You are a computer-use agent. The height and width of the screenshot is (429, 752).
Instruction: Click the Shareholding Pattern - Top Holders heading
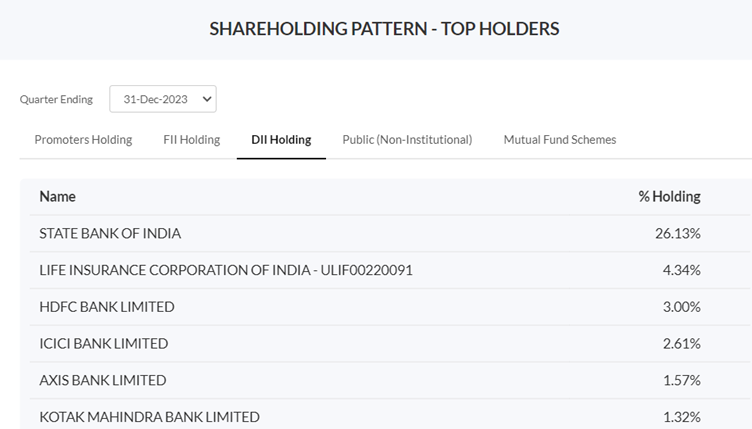384,29
